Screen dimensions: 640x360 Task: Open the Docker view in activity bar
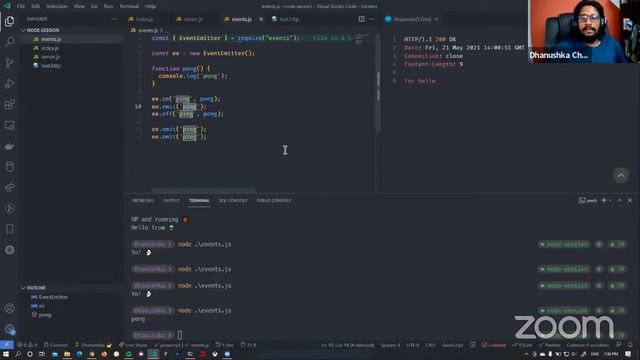(x=9, y=146)
